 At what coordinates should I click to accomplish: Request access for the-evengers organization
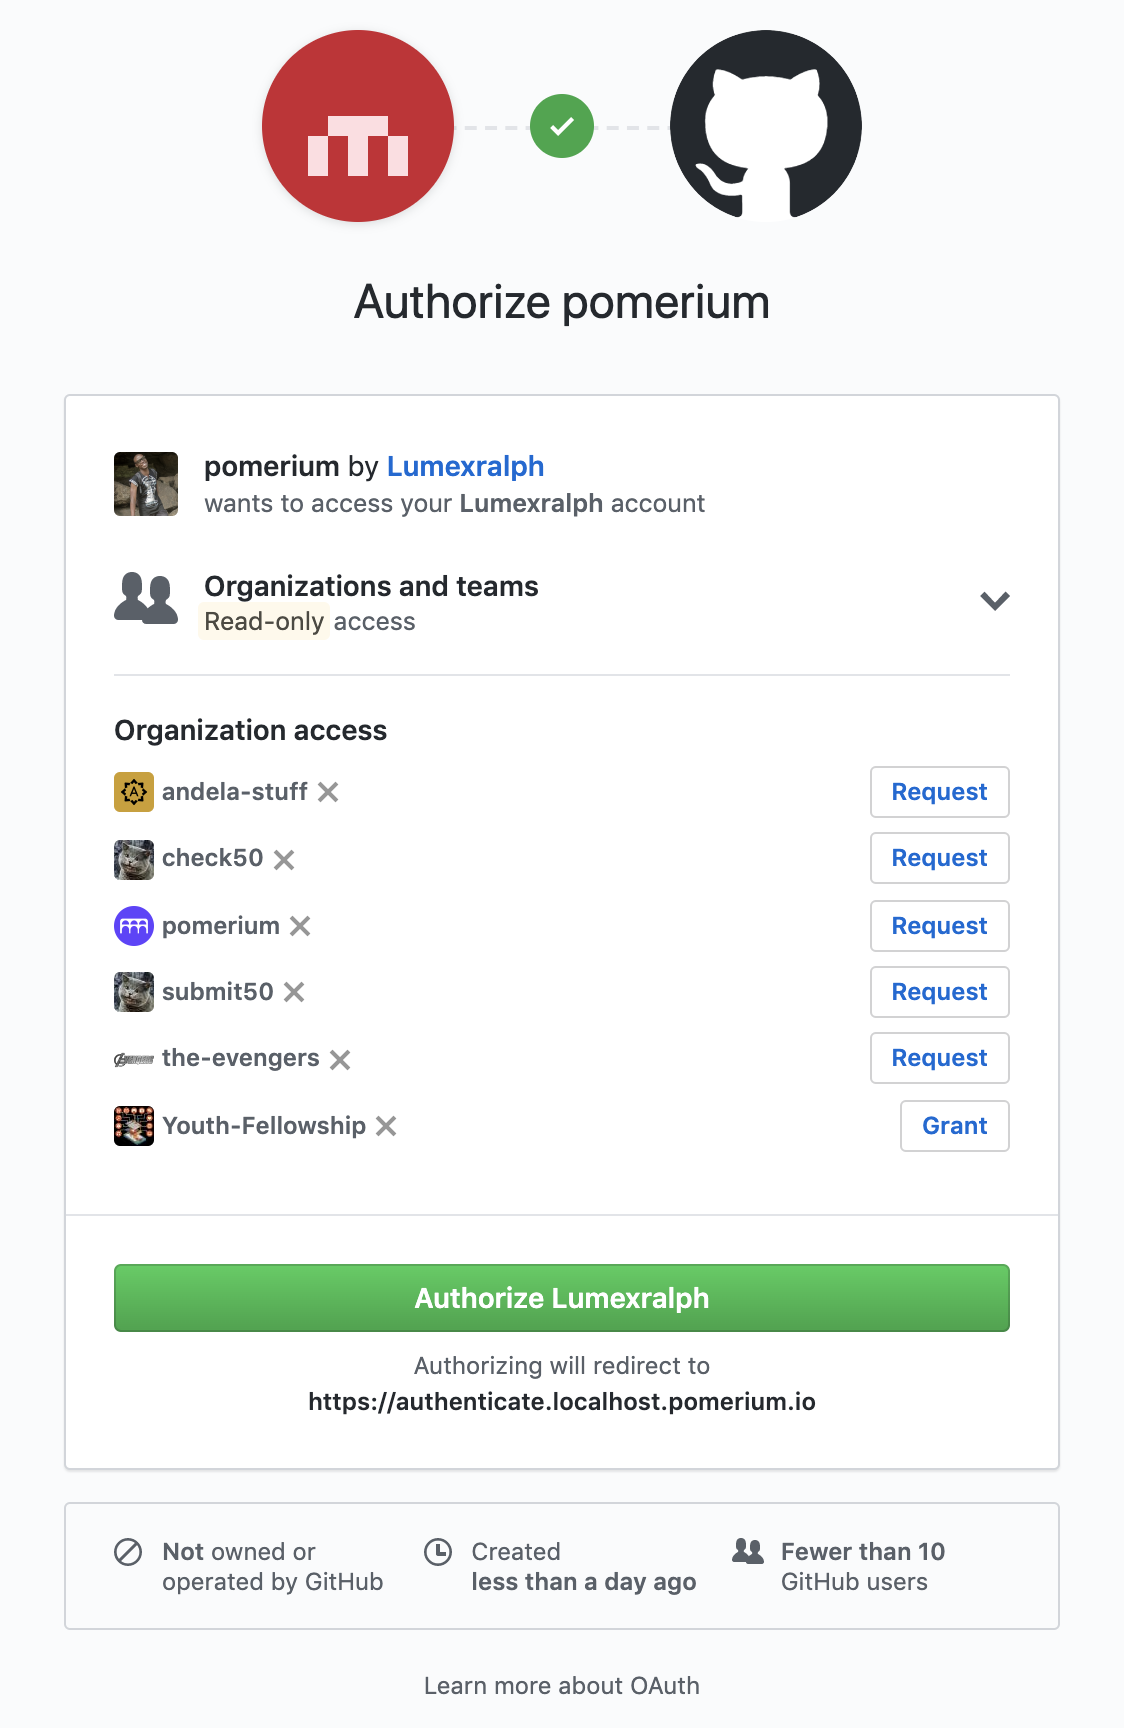(x=939, y=1058)
